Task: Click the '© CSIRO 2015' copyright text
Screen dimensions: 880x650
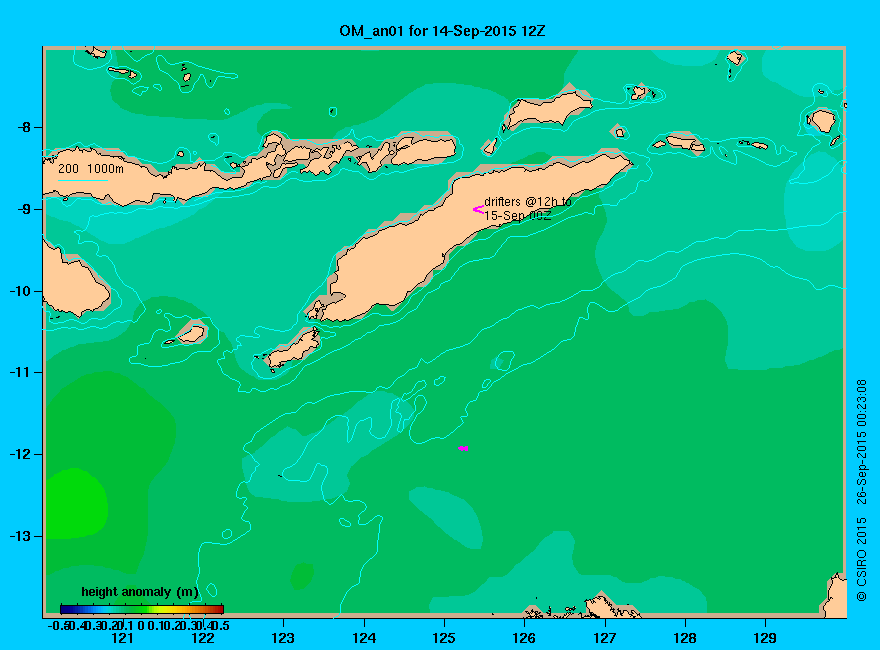Action: coord(861,560)
